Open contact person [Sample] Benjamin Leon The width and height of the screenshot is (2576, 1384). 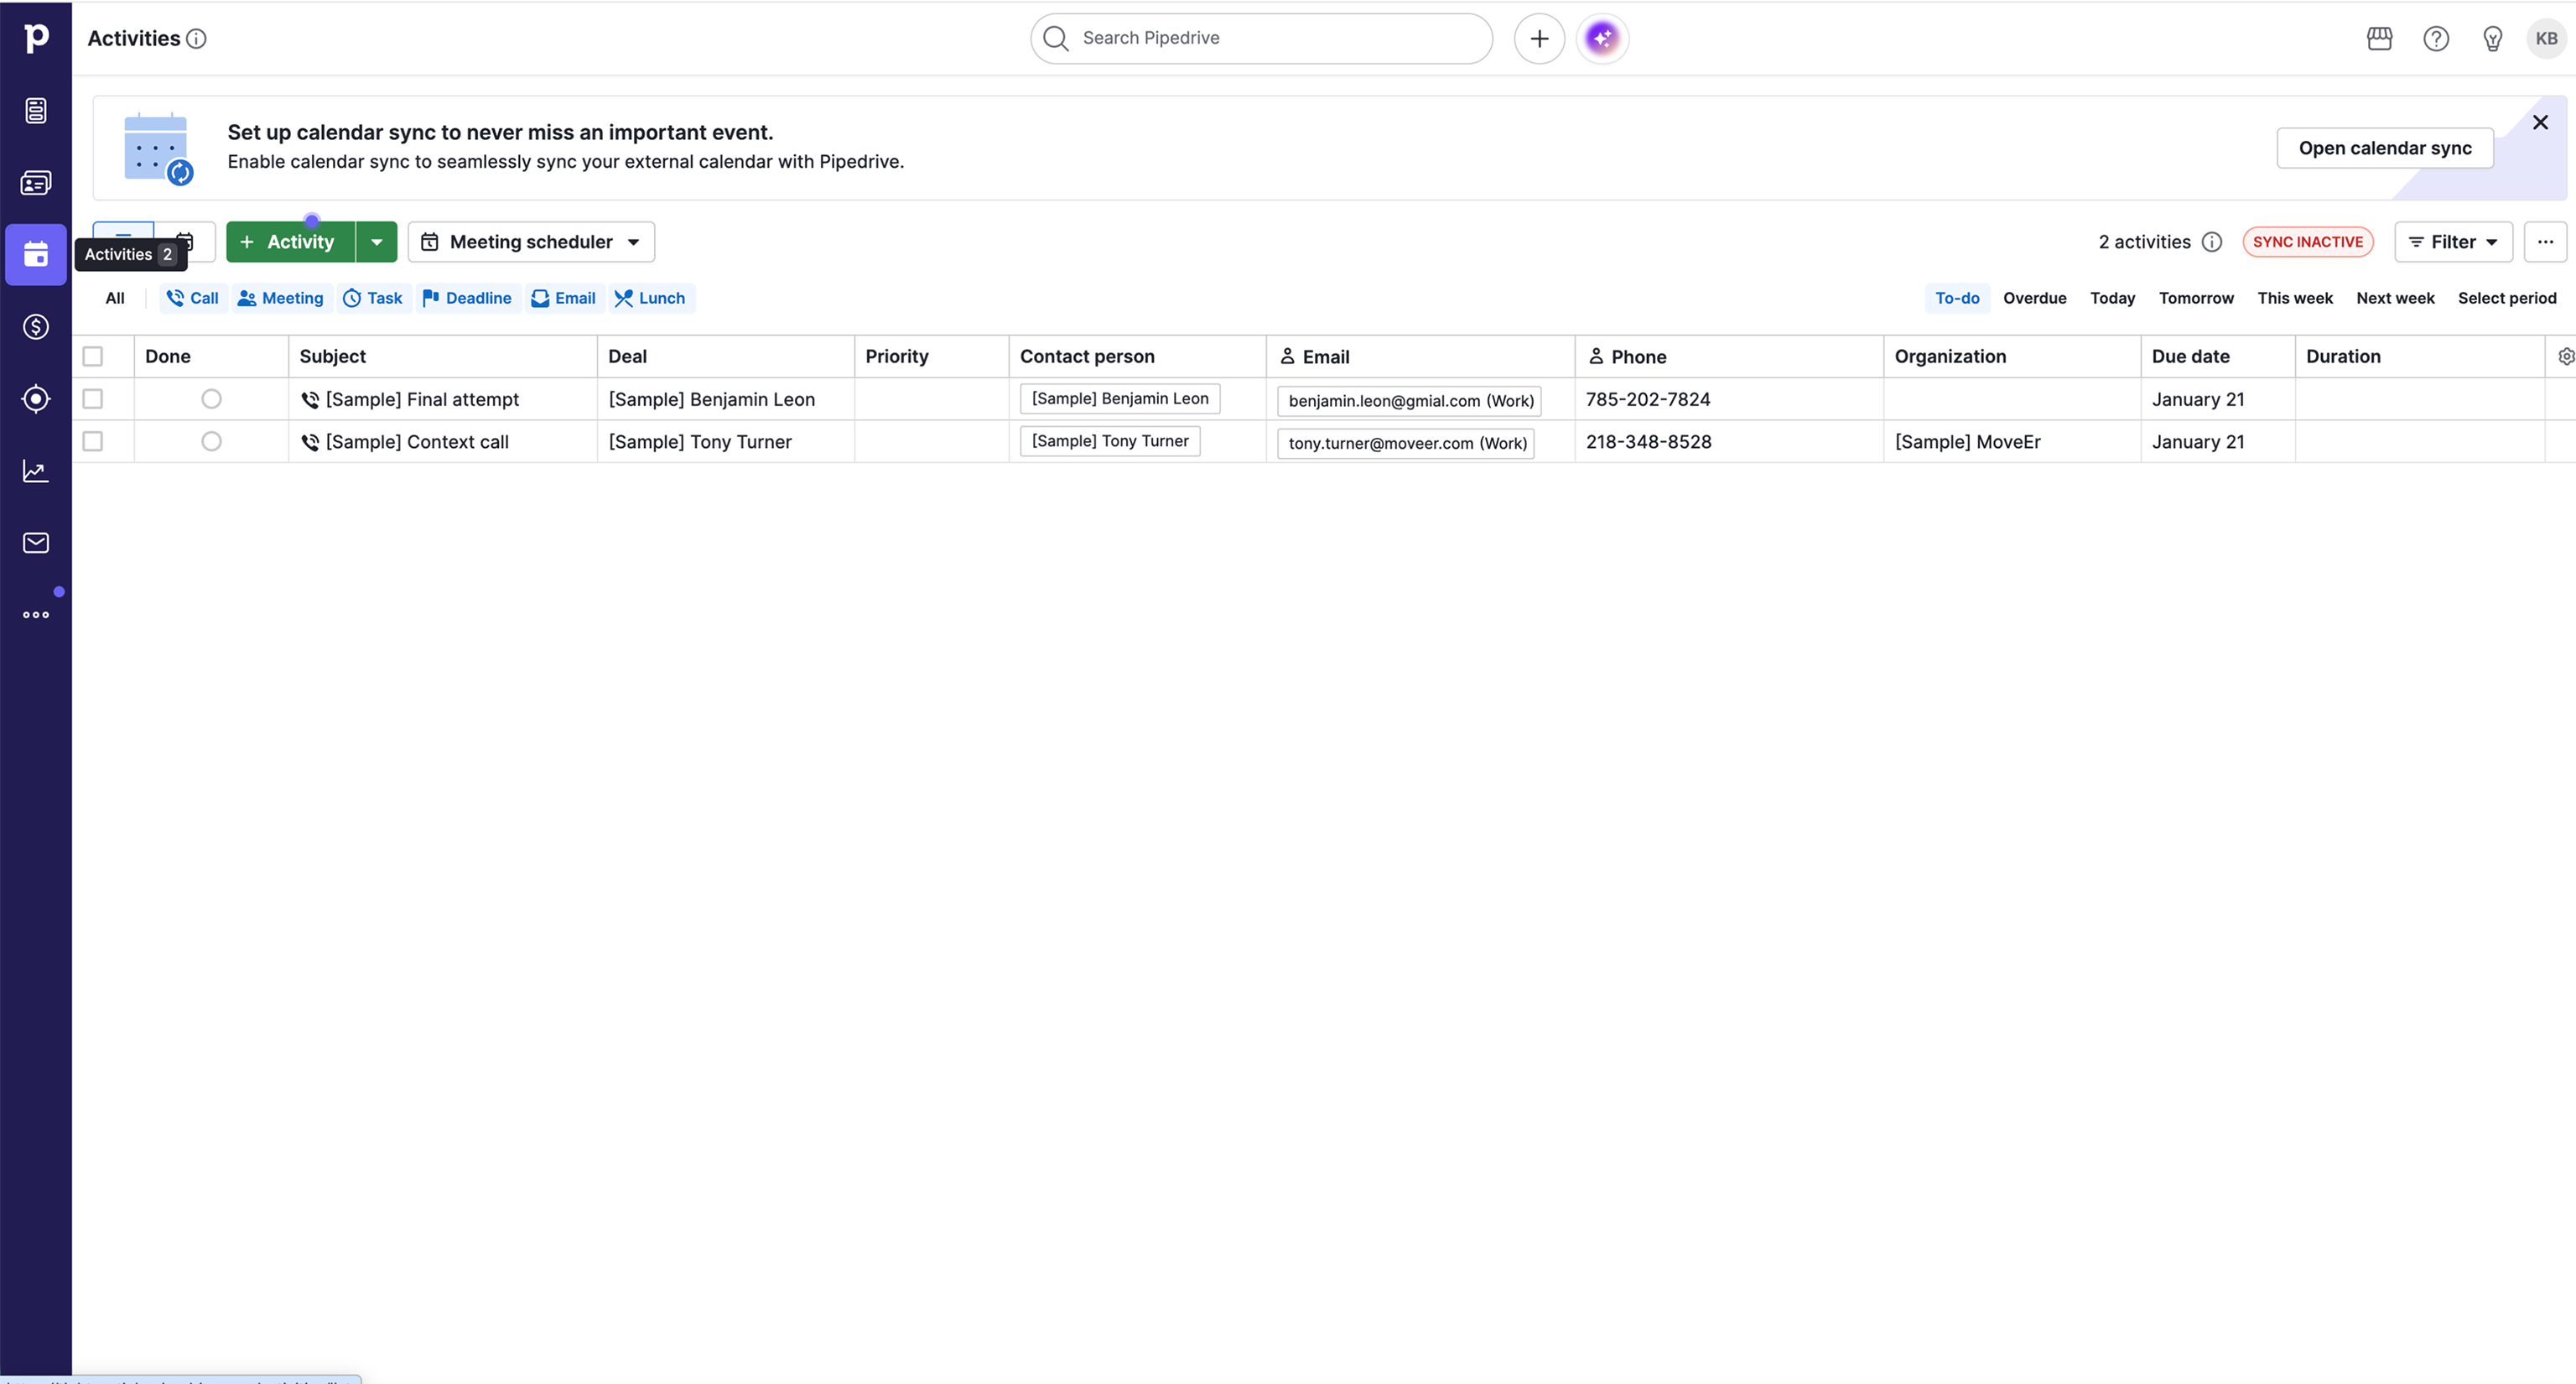(1119, 398)
